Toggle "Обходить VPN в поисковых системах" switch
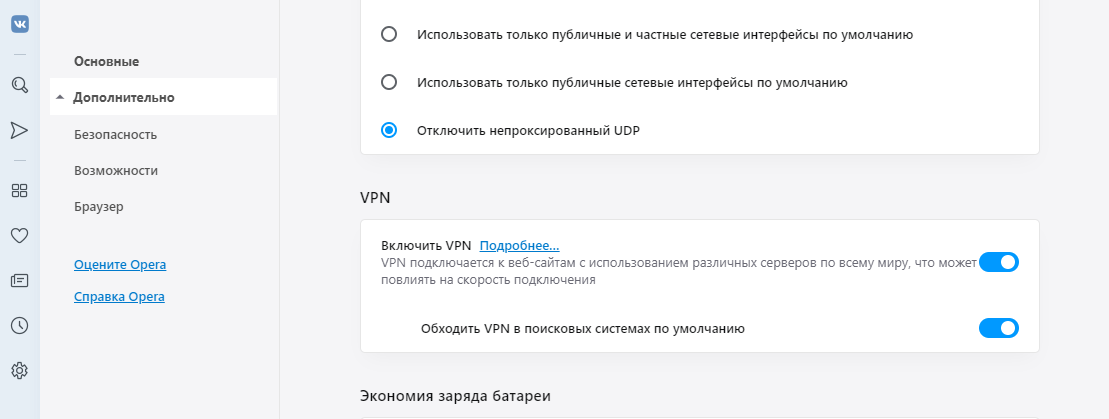The width and height of the screenshot is (1109, 419). pyautogui.click(x=998, y=328)
